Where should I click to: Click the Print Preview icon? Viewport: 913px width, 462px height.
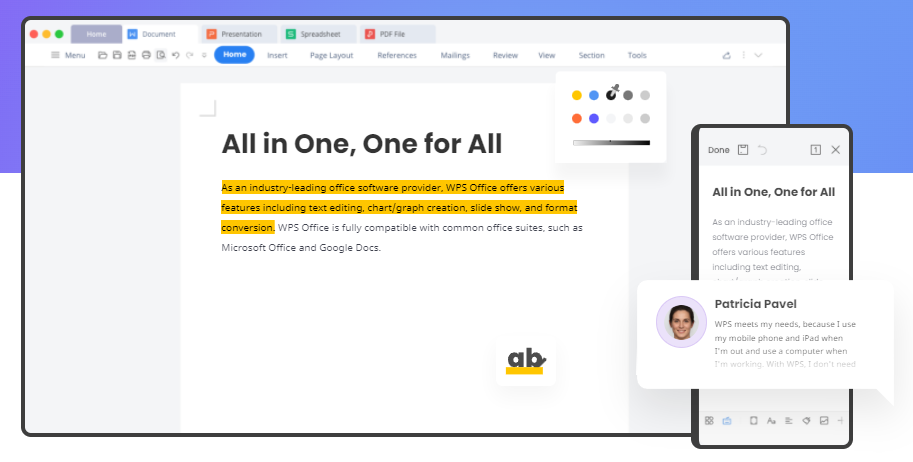(x=161, y=55)
